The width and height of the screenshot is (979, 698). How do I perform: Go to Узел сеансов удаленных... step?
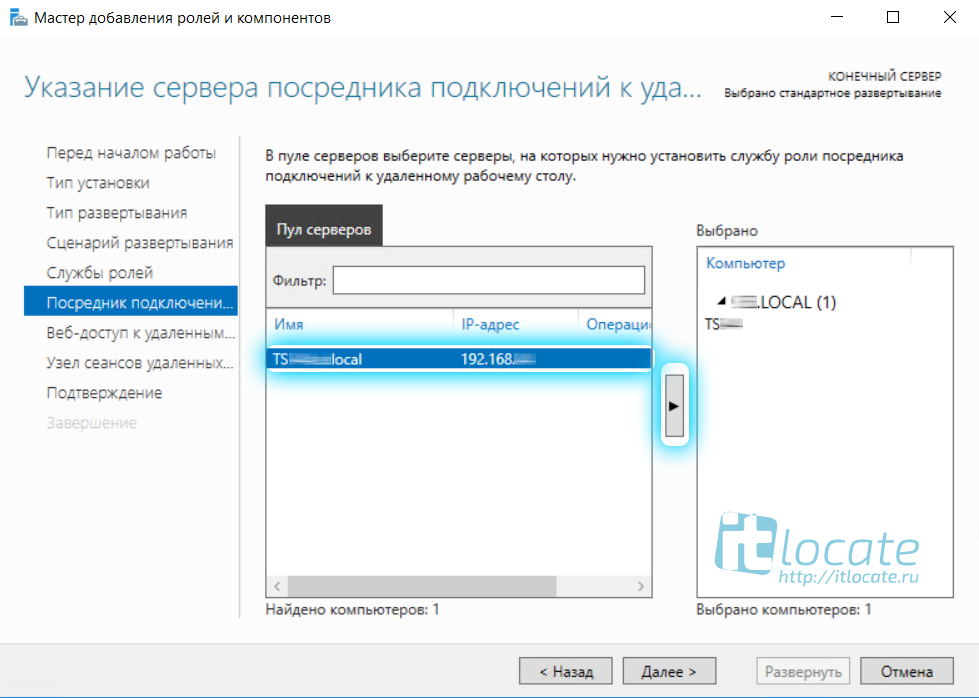pyautogui.click(x=140, y=363)
